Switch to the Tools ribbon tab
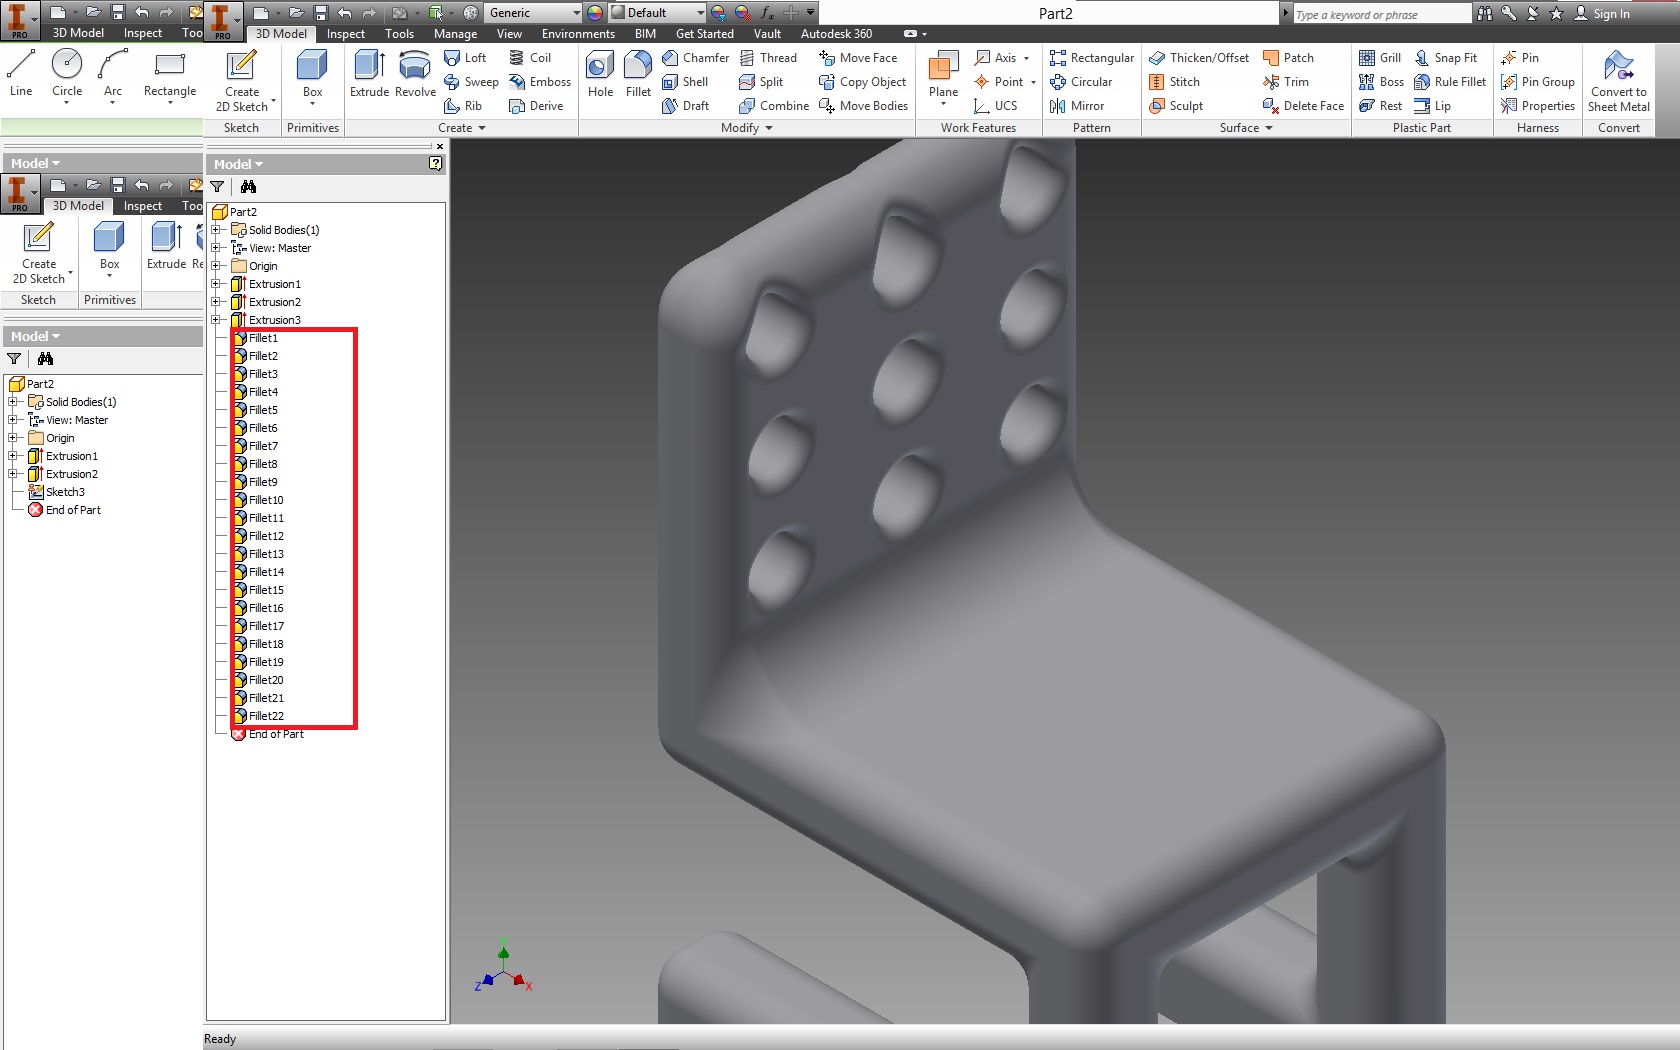Screen dimensions: 1680x1050 tap(400, 34)
